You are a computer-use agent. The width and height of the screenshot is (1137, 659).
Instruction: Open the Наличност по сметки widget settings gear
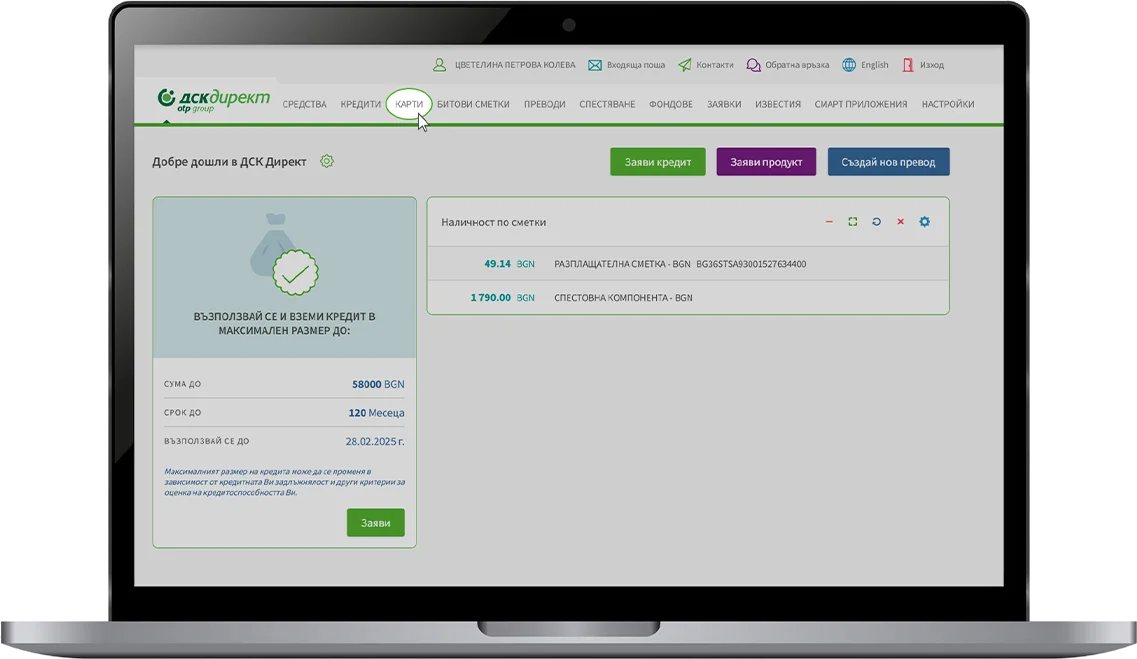click(x=925, y=222)
